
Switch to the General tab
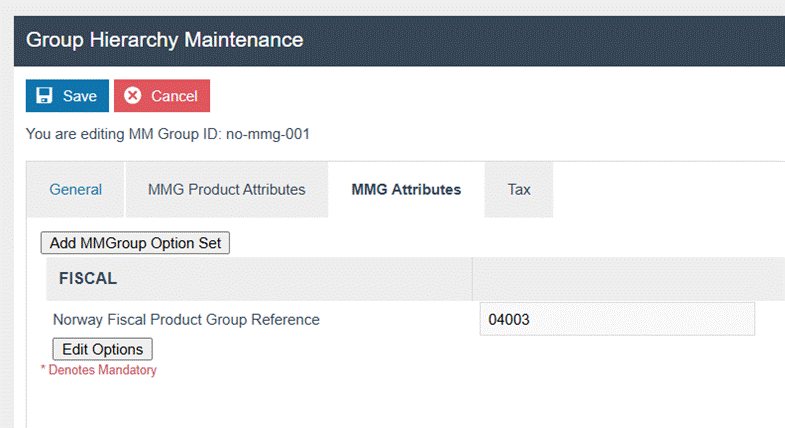76,189
